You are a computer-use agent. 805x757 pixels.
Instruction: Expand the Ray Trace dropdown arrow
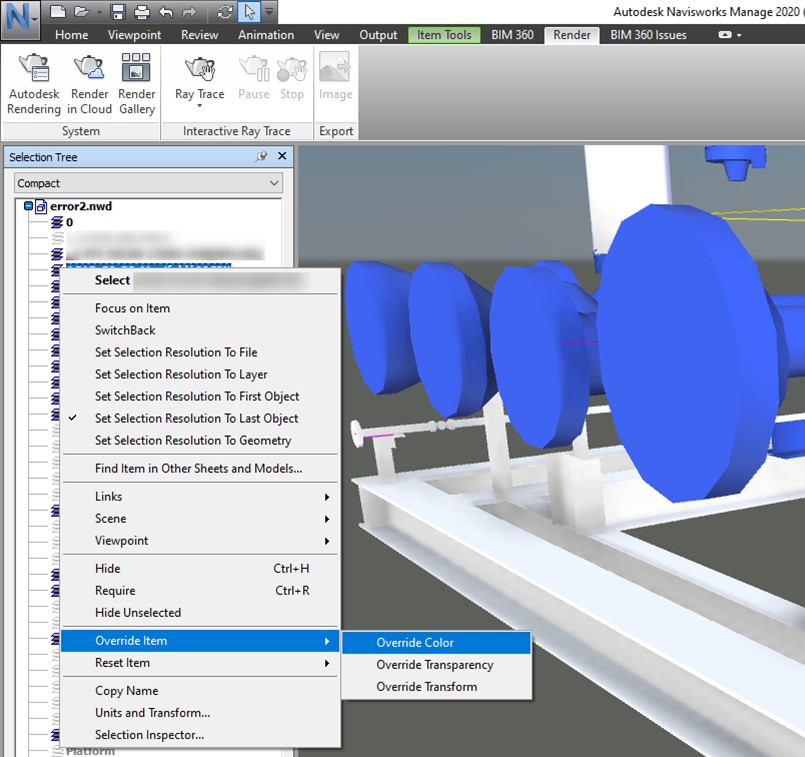point(200,106)
